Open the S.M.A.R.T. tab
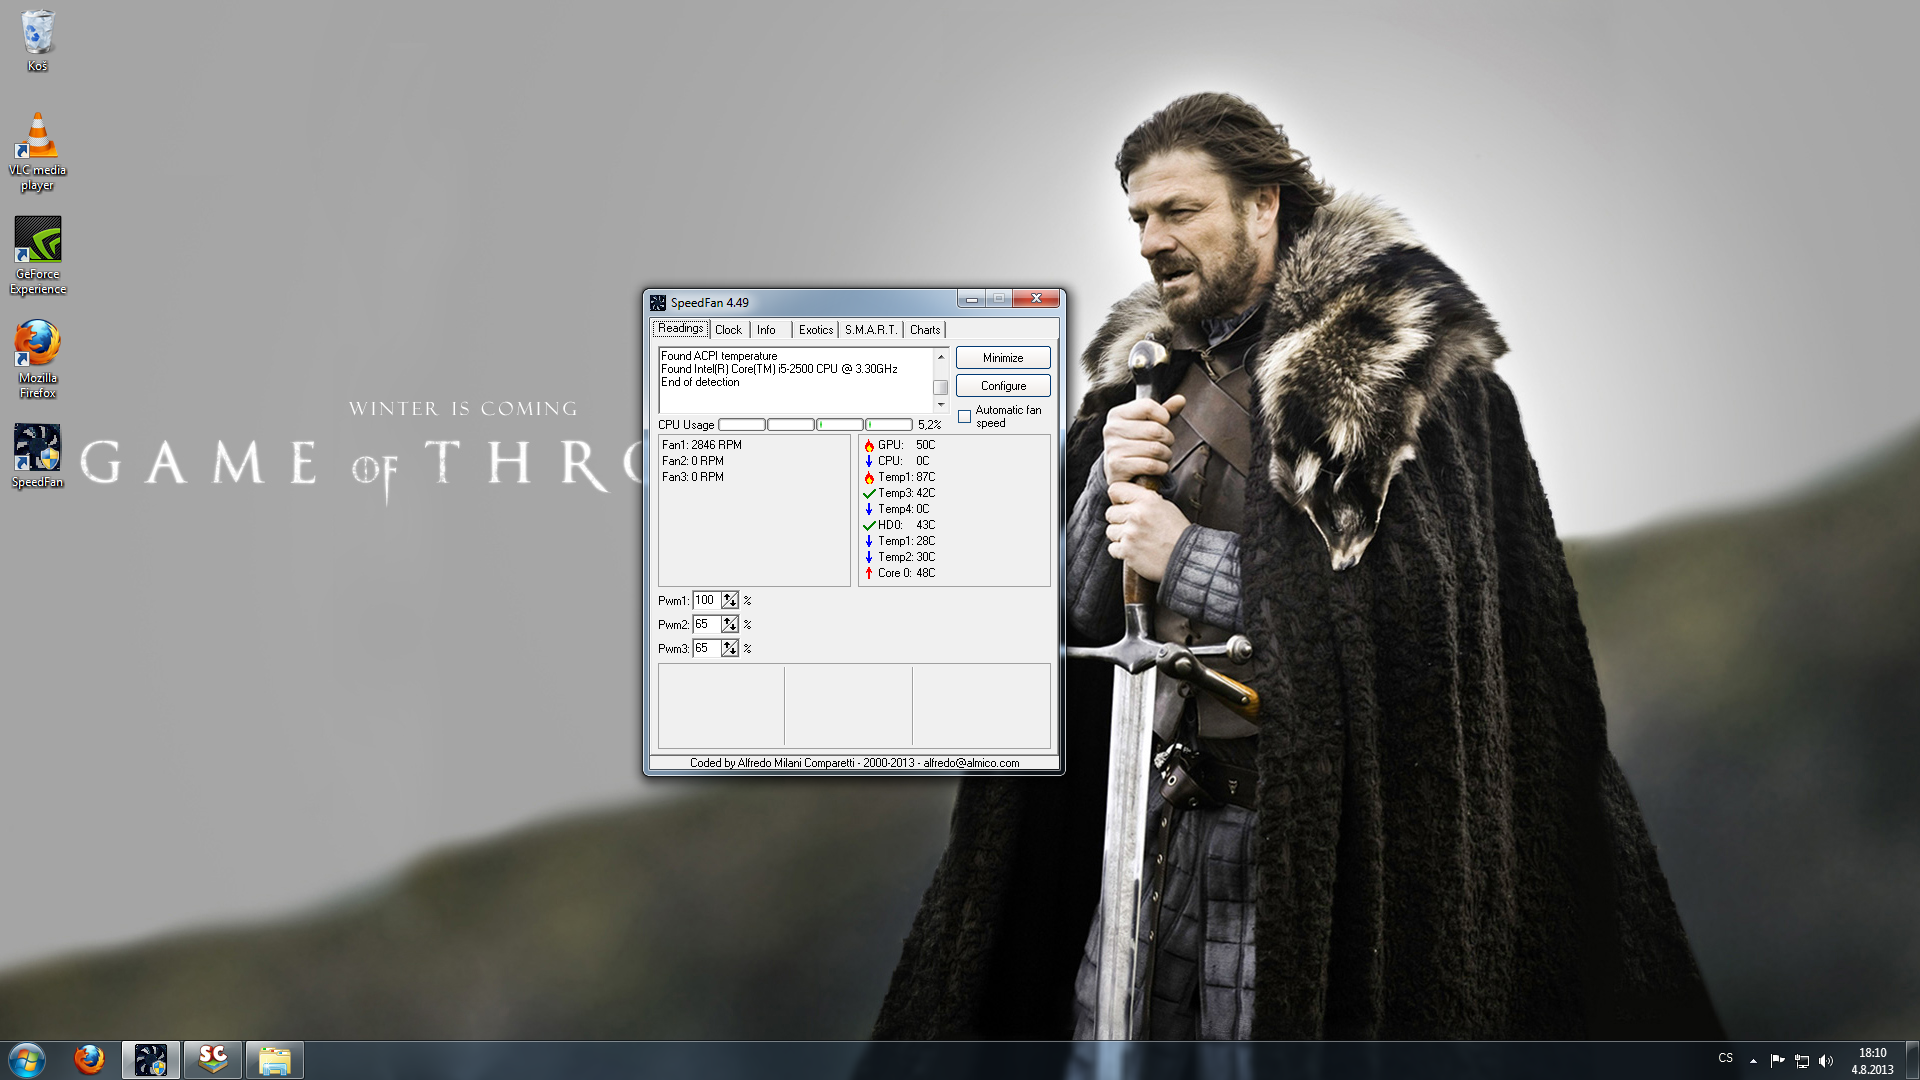The width and height of the screenshot is (1920, 1080). (870, 330)
